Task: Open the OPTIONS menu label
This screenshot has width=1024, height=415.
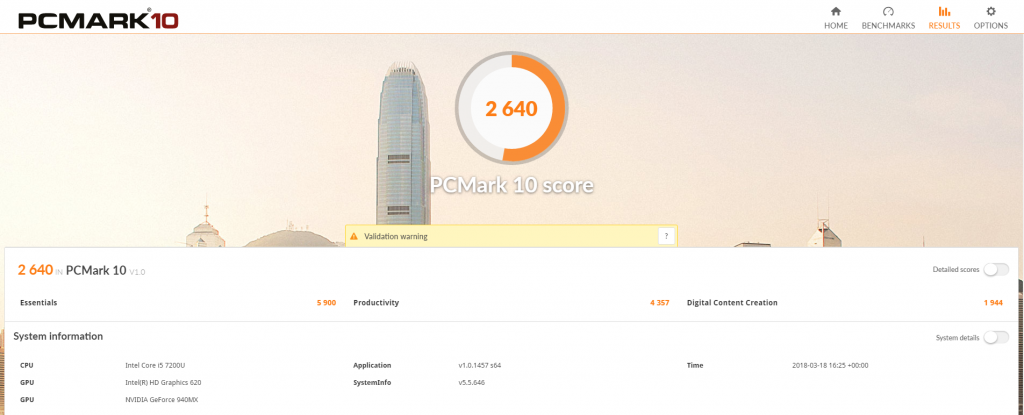Action: point(991,26)
